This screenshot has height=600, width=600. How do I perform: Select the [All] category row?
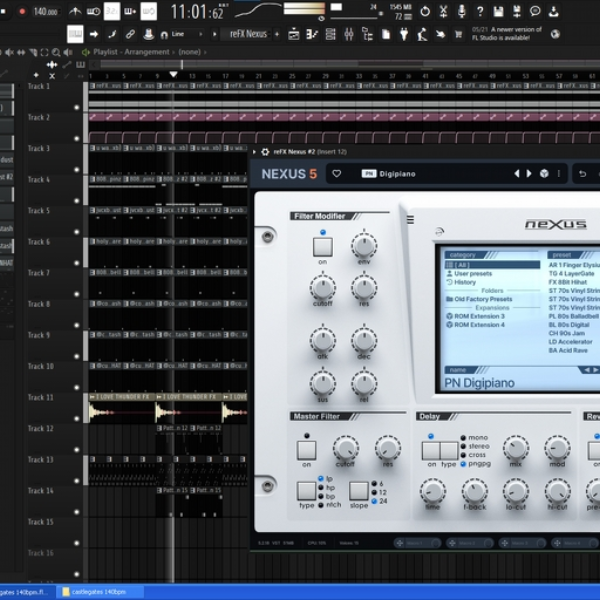pos(492,265)
